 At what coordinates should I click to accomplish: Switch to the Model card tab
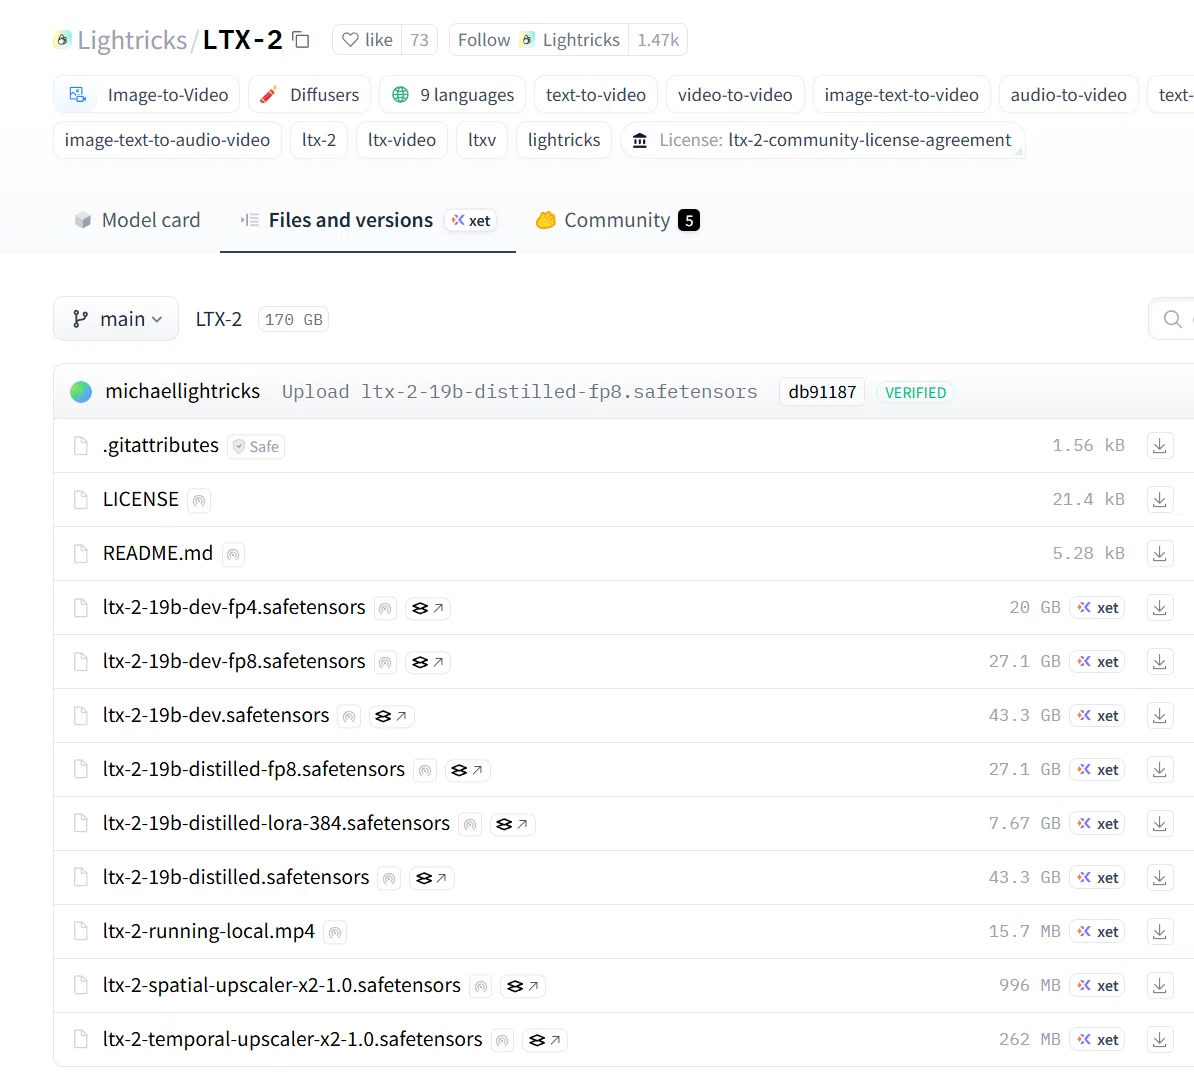point(138,220)
